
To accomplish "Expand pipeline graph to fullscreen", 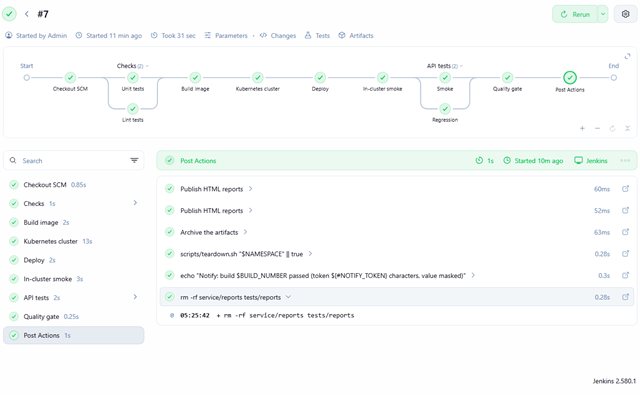I will point(627,56).
